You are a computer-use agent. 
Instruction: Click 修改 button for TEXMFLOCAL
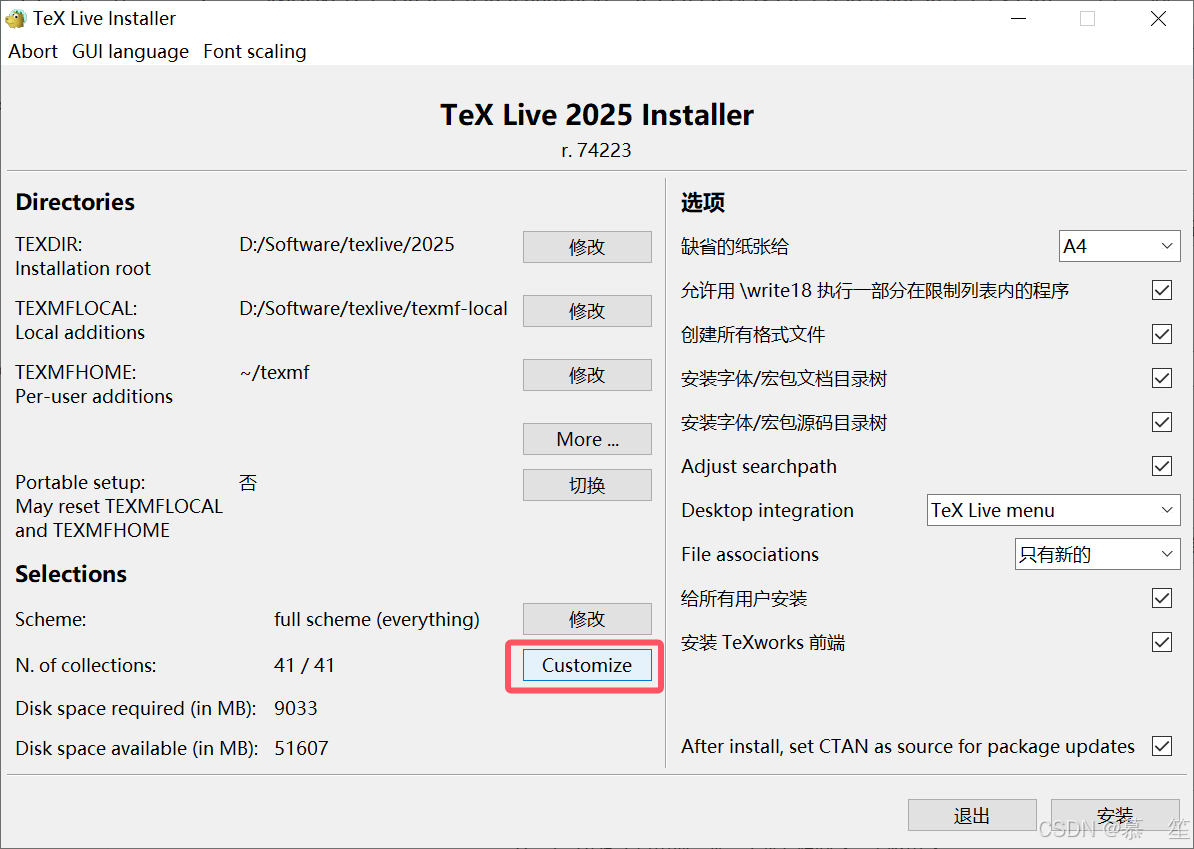point(587,311)
